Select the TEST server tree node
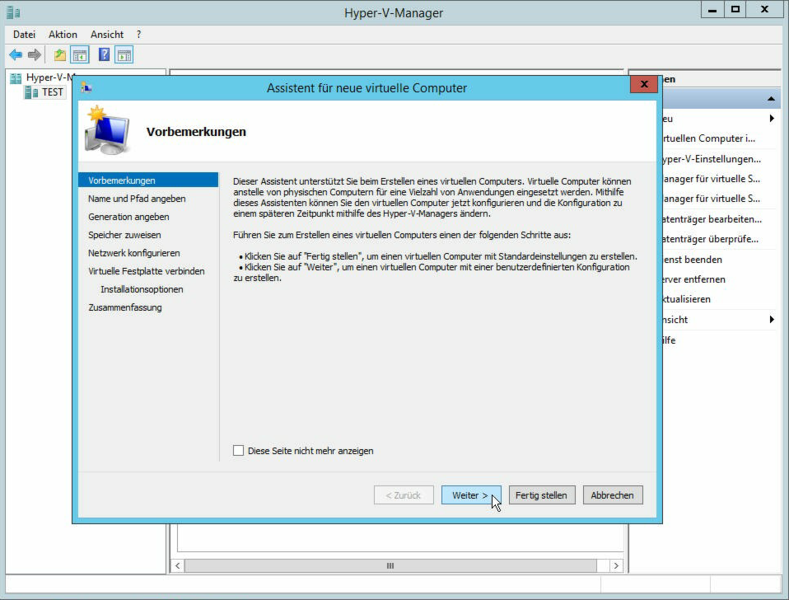This screenshot has height=600, width=789. (52, 92)
